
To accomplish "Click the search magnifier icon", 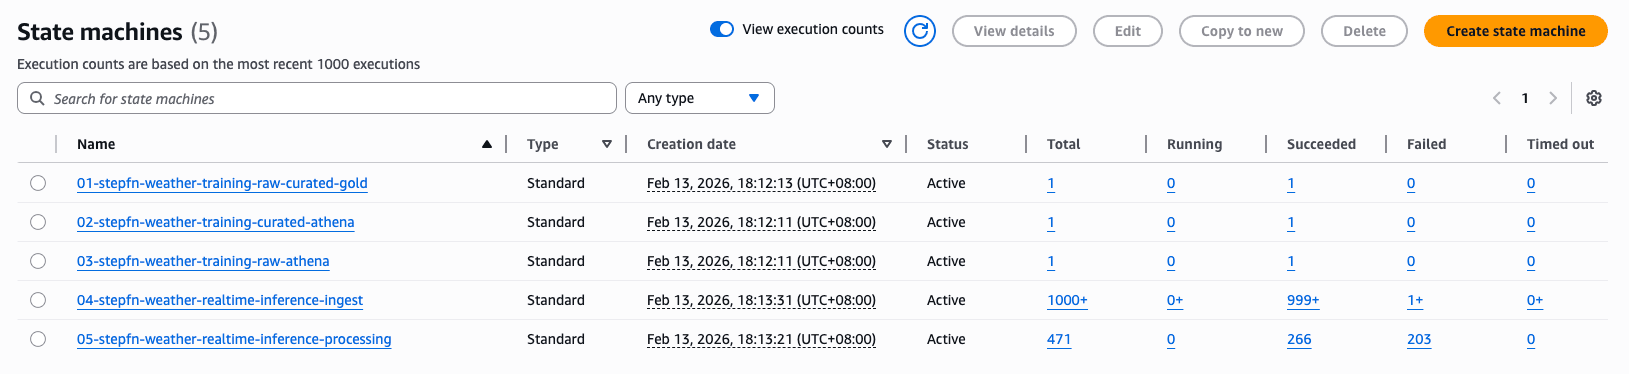I will pyautogui.click(x=37, y=98).
